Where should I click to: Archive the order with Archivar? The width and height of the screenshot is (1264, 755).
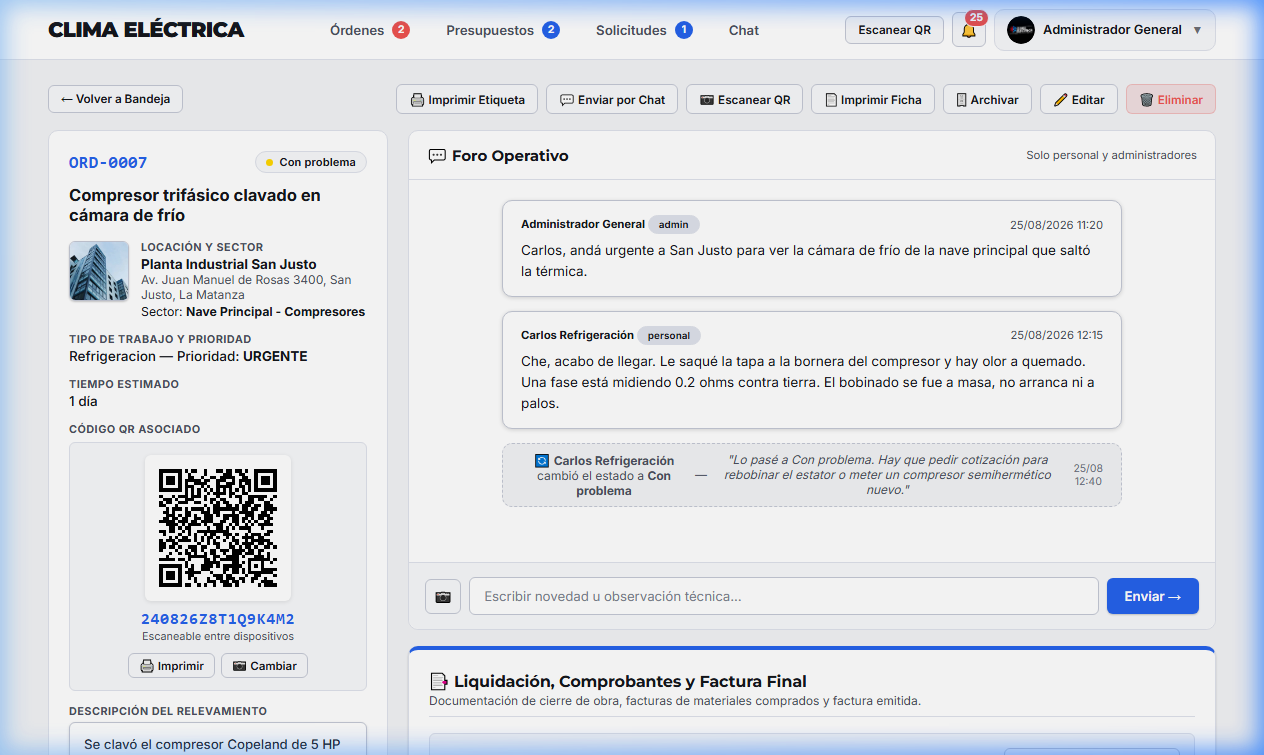(x=987, y=99)
